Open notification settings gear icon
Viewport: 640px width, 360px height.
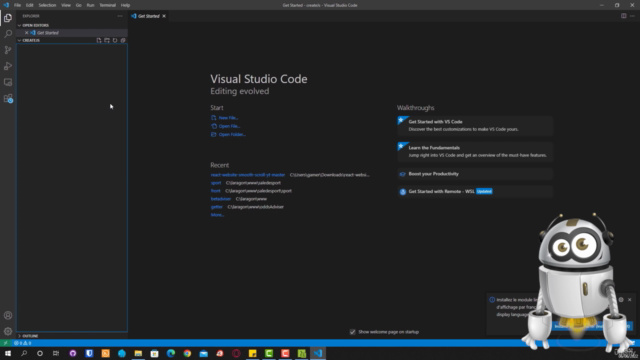tap(621, 300)
